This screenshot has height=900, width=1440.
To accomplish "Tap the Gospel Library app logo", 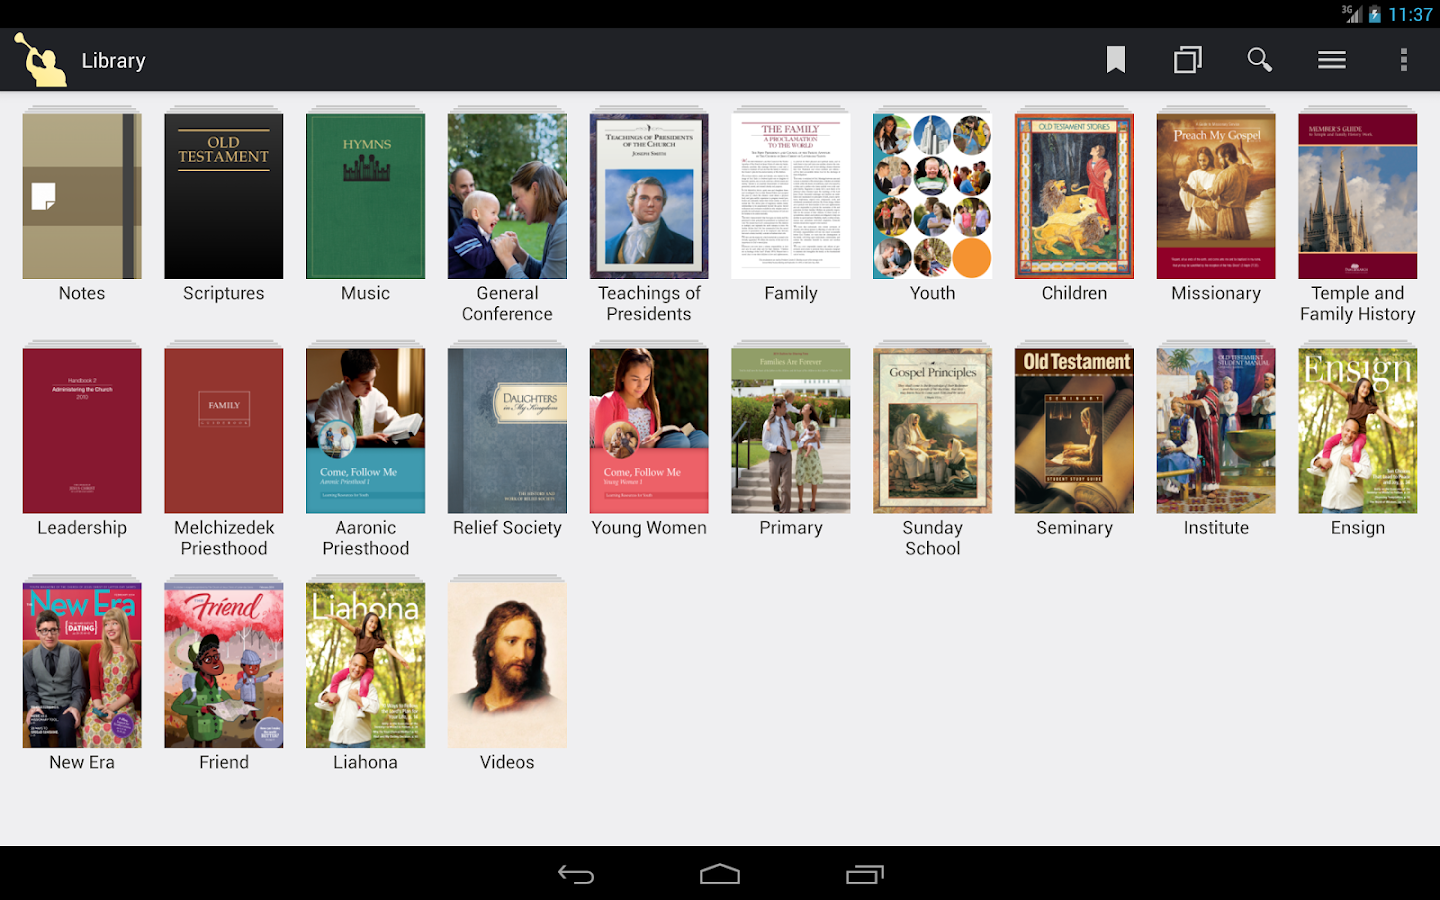I will 40,60.
